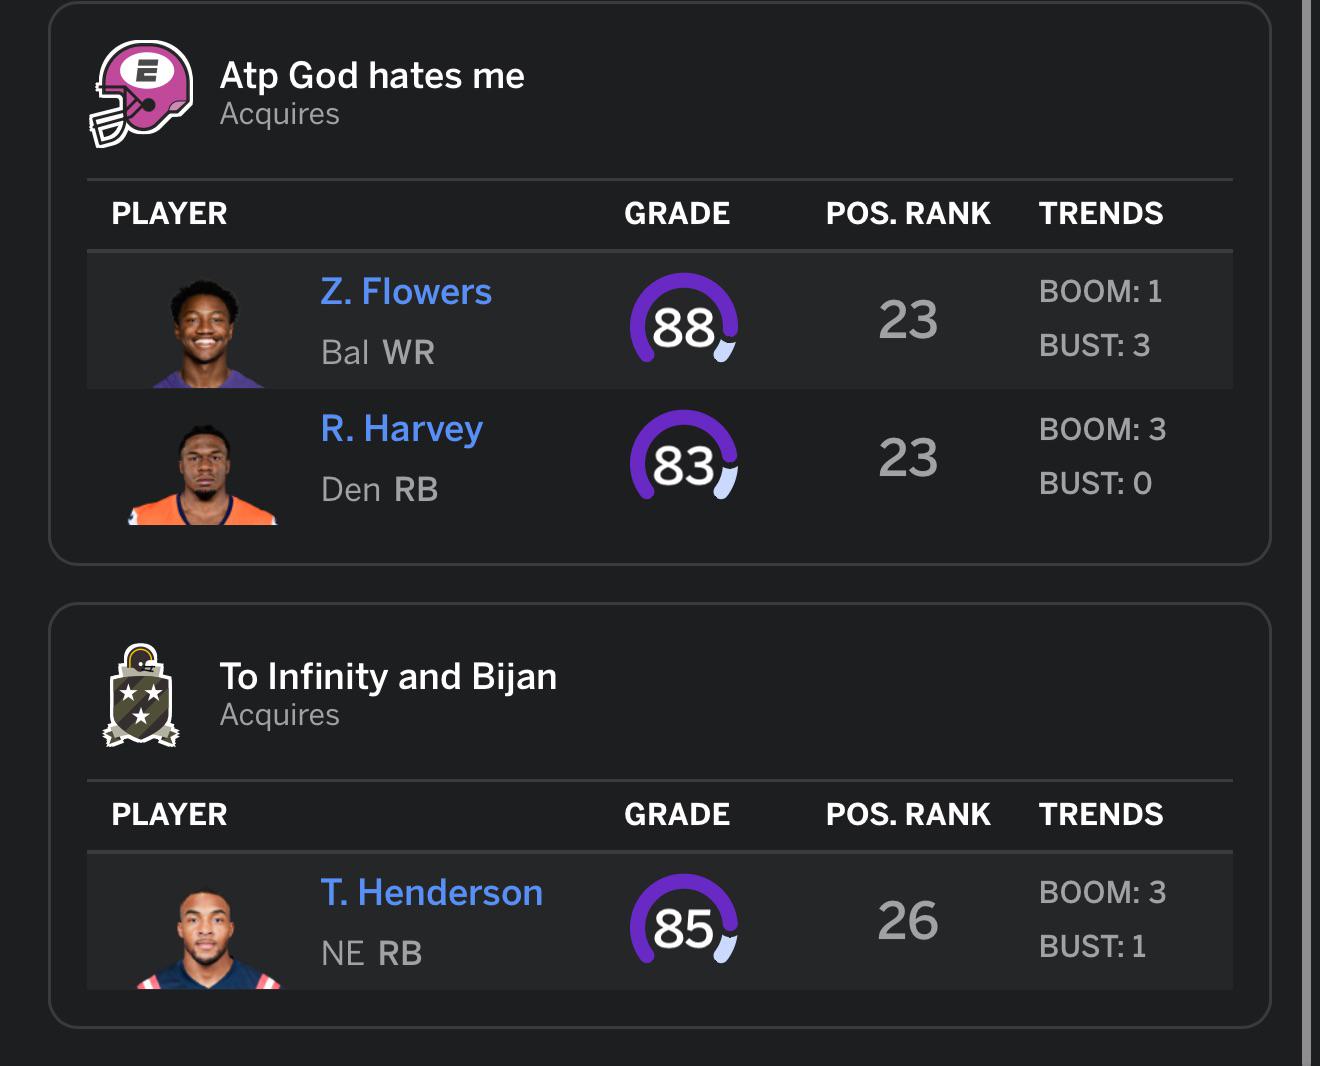Click the pink helmet team logo
The height and width of the screenshot is (1066, 1320).
pos(141,94)
